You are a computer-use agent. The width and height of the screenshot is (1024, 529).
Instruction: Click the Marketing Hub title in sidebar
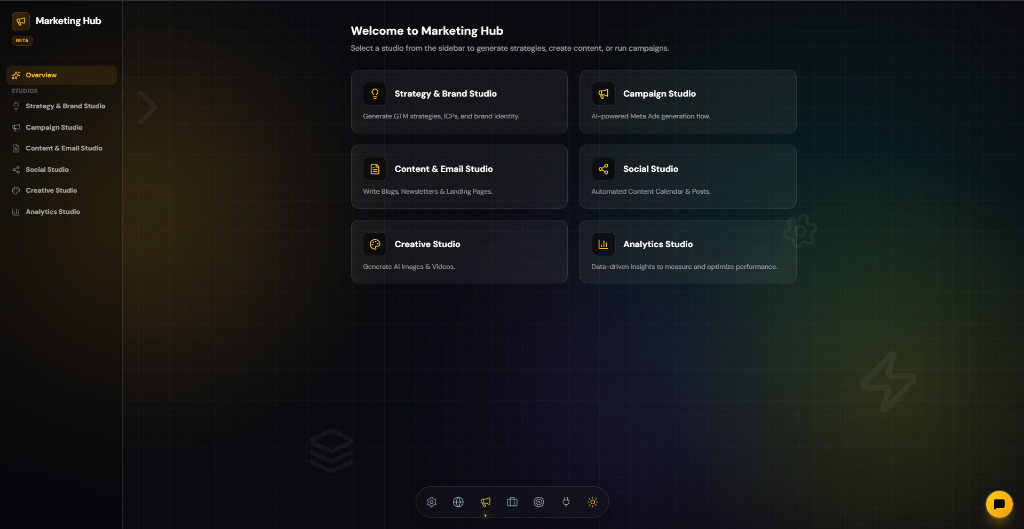point(69,21)
